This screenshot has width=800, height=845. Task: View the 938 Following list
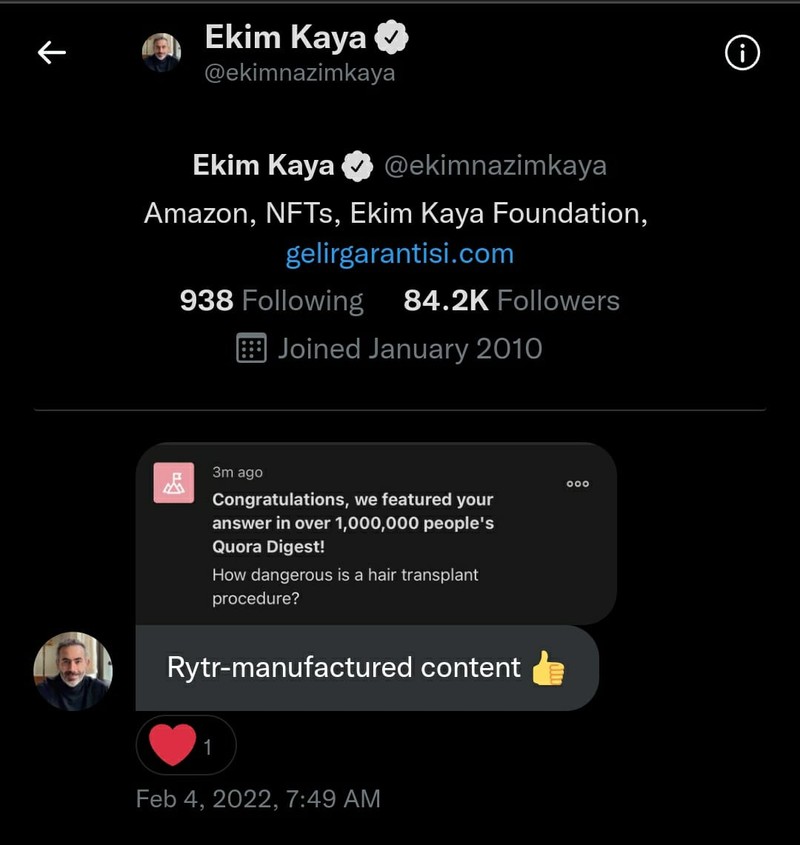[x=271, y=301]
